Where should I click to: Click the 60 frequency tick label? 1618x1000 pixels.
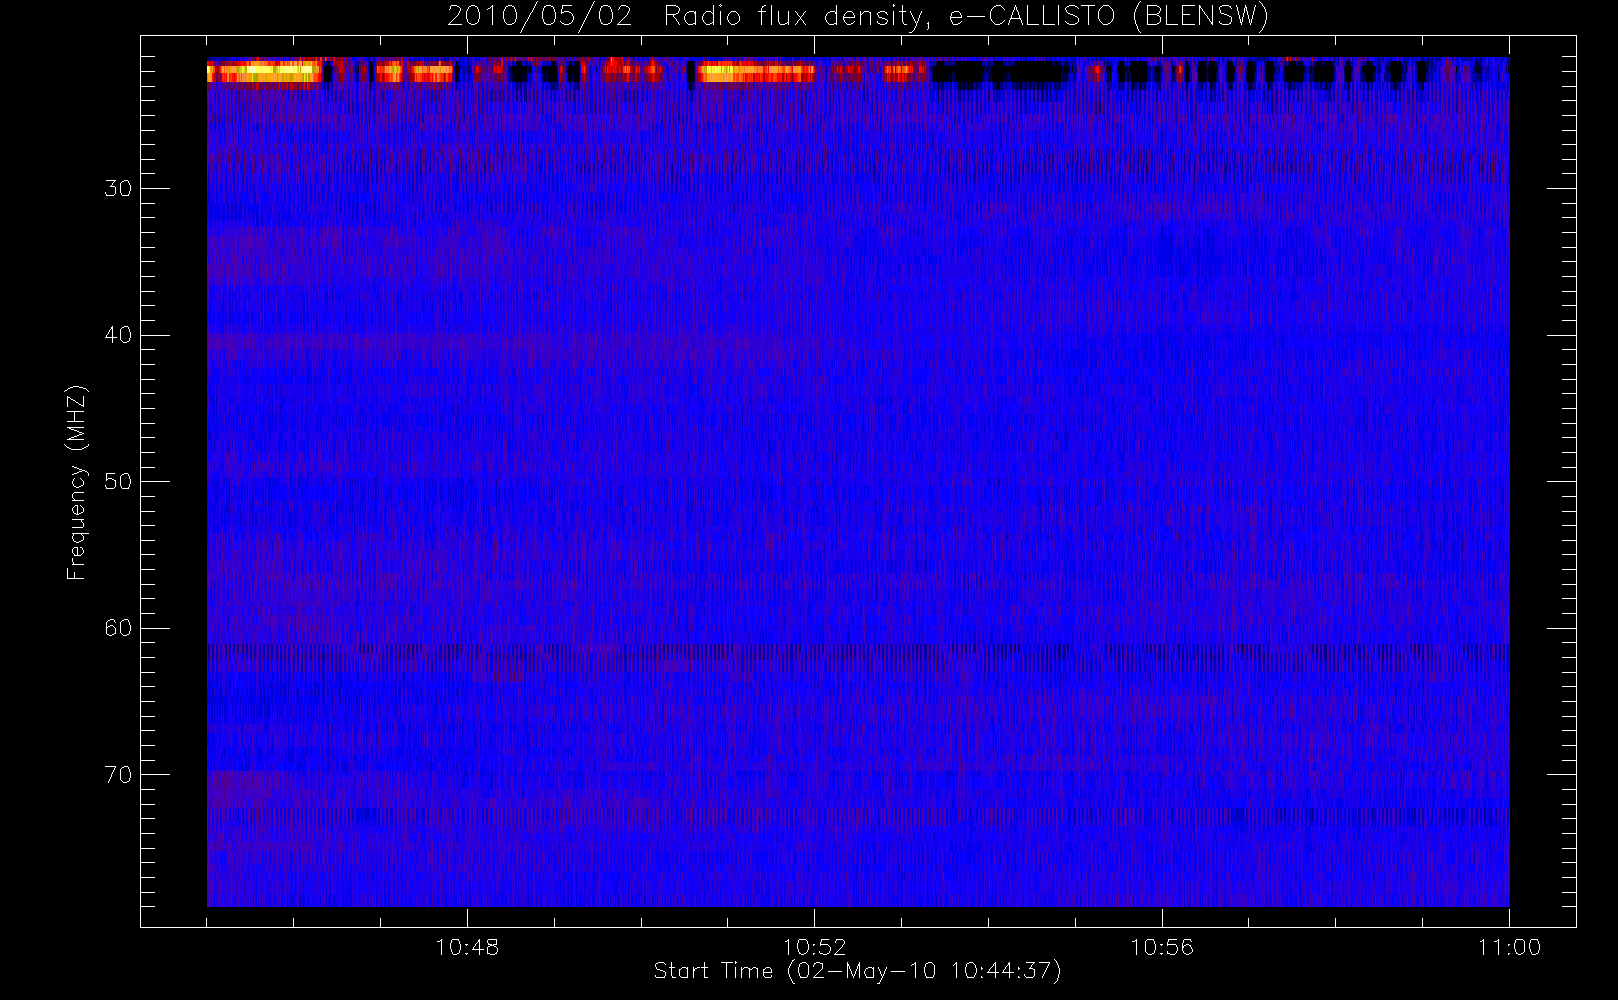coord(118,628)
